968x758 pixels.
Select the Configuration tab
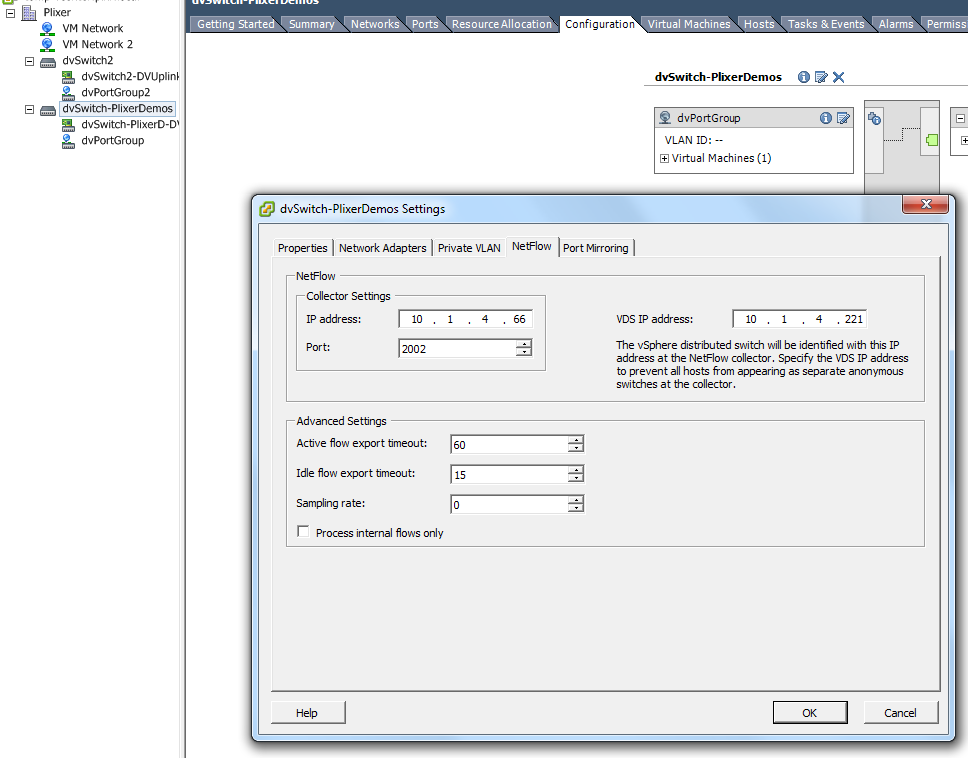click(599, 24)
